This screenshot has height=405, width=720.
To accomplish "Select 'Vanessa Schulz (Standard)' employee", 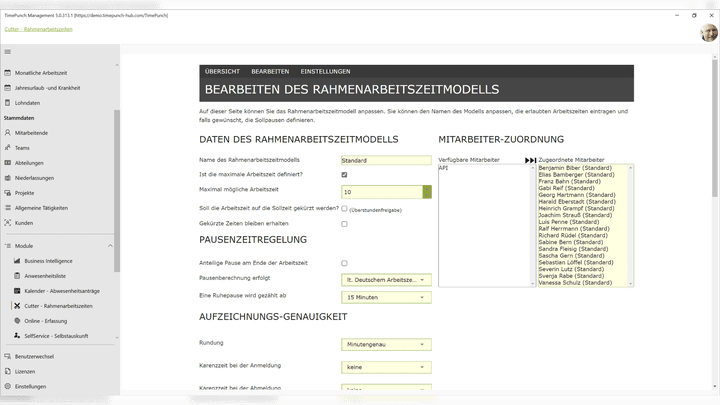I will [575, 283].
